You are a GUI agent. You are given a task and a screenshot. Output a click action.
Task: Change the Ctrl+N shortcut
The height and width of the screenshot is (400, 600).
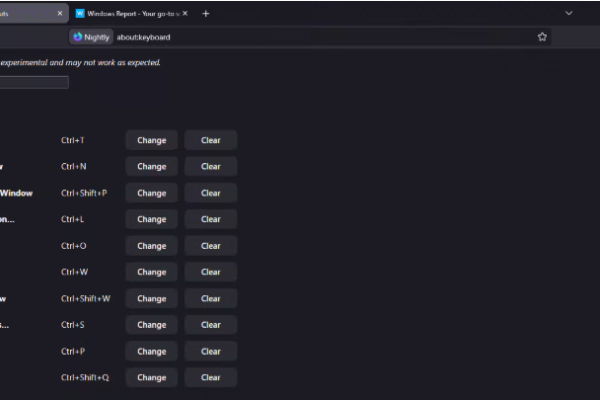click(x=151, y=166)
